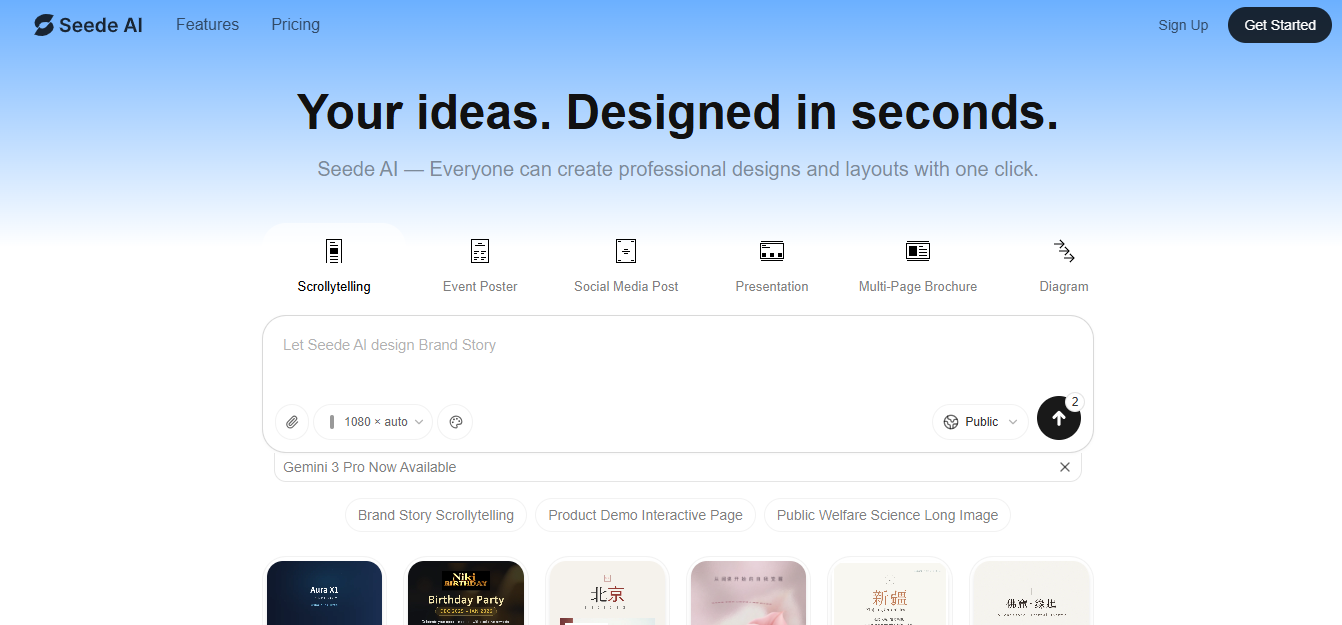The image size is (1342, 625).
Task: Open the color palette theme icon
Action: click(455, 422)
